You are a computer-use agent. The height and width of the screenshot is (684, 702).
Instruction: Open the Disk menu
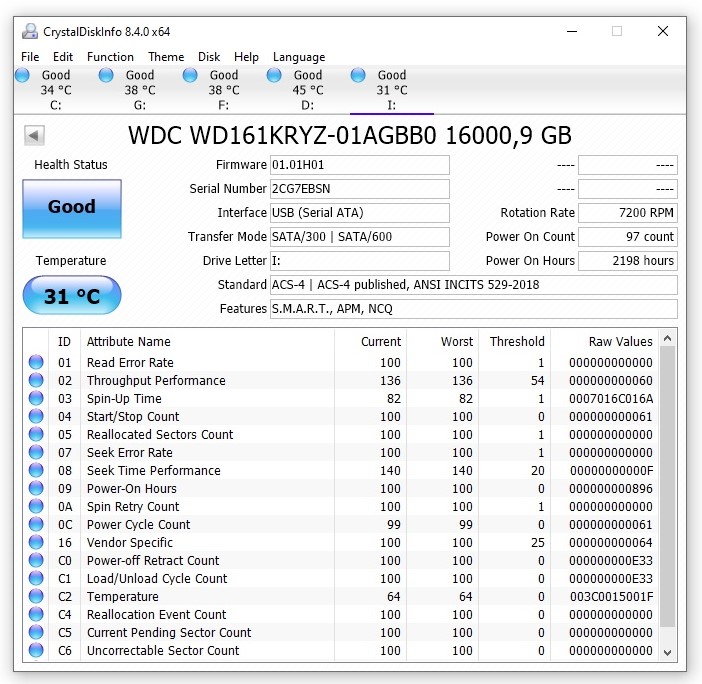pyautogui.click(x=209, y=57)
